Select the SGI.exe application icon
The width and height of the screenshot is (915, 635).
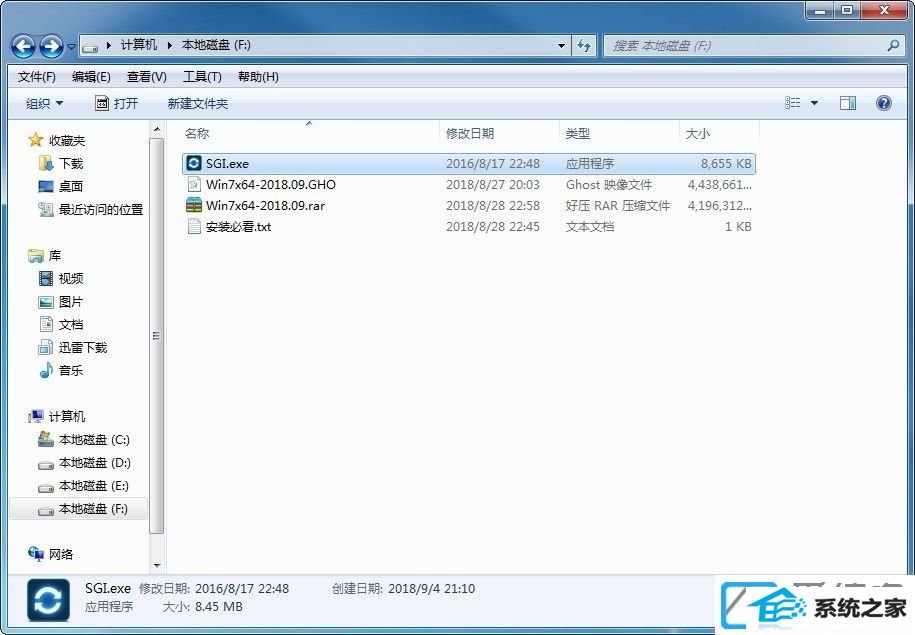coord(193,163)
